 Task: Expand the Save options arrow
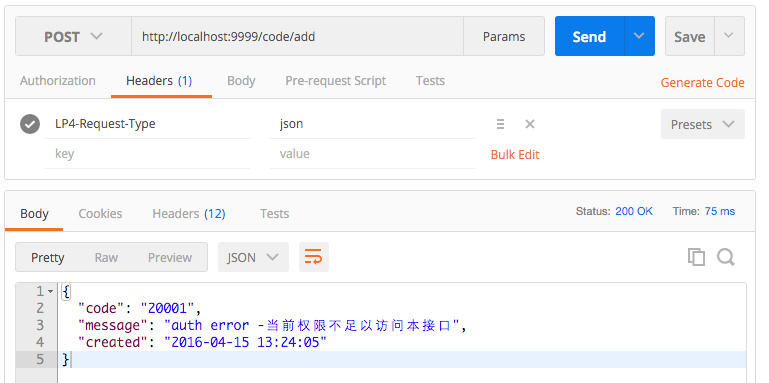(729, 36)
